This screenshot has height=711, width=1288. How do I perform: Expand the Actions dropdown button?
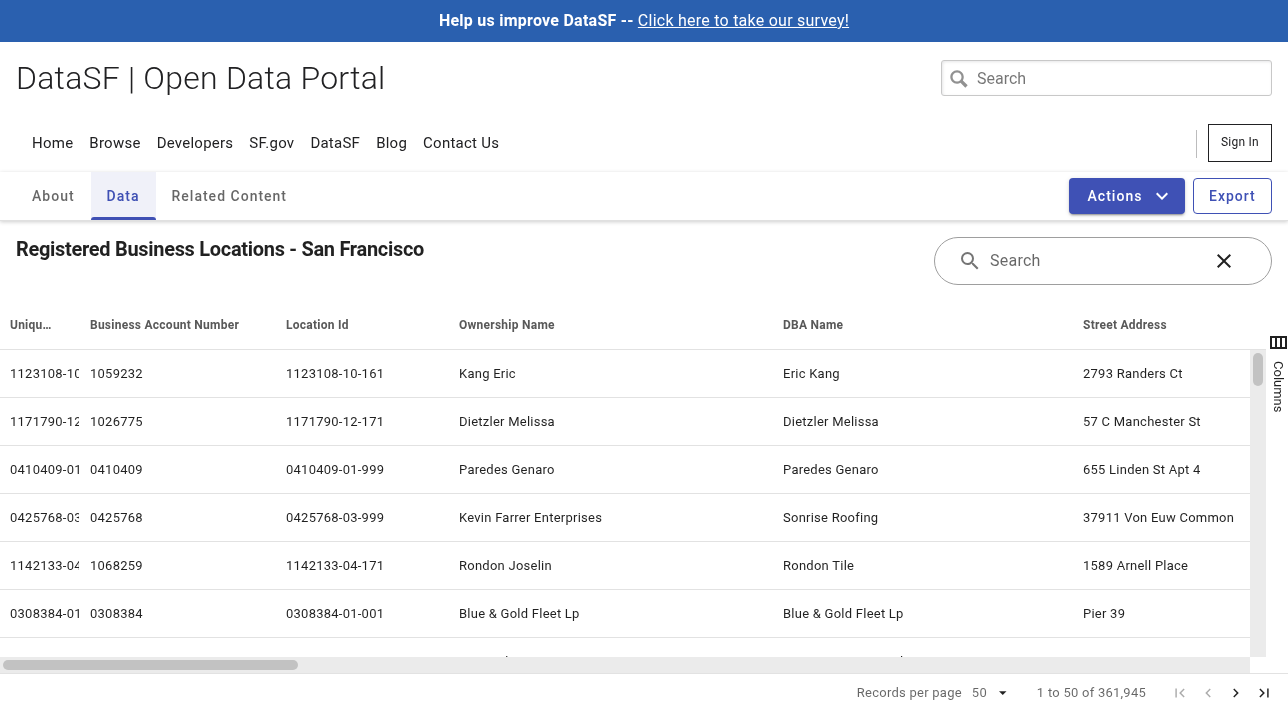[x=1127, y=196]
